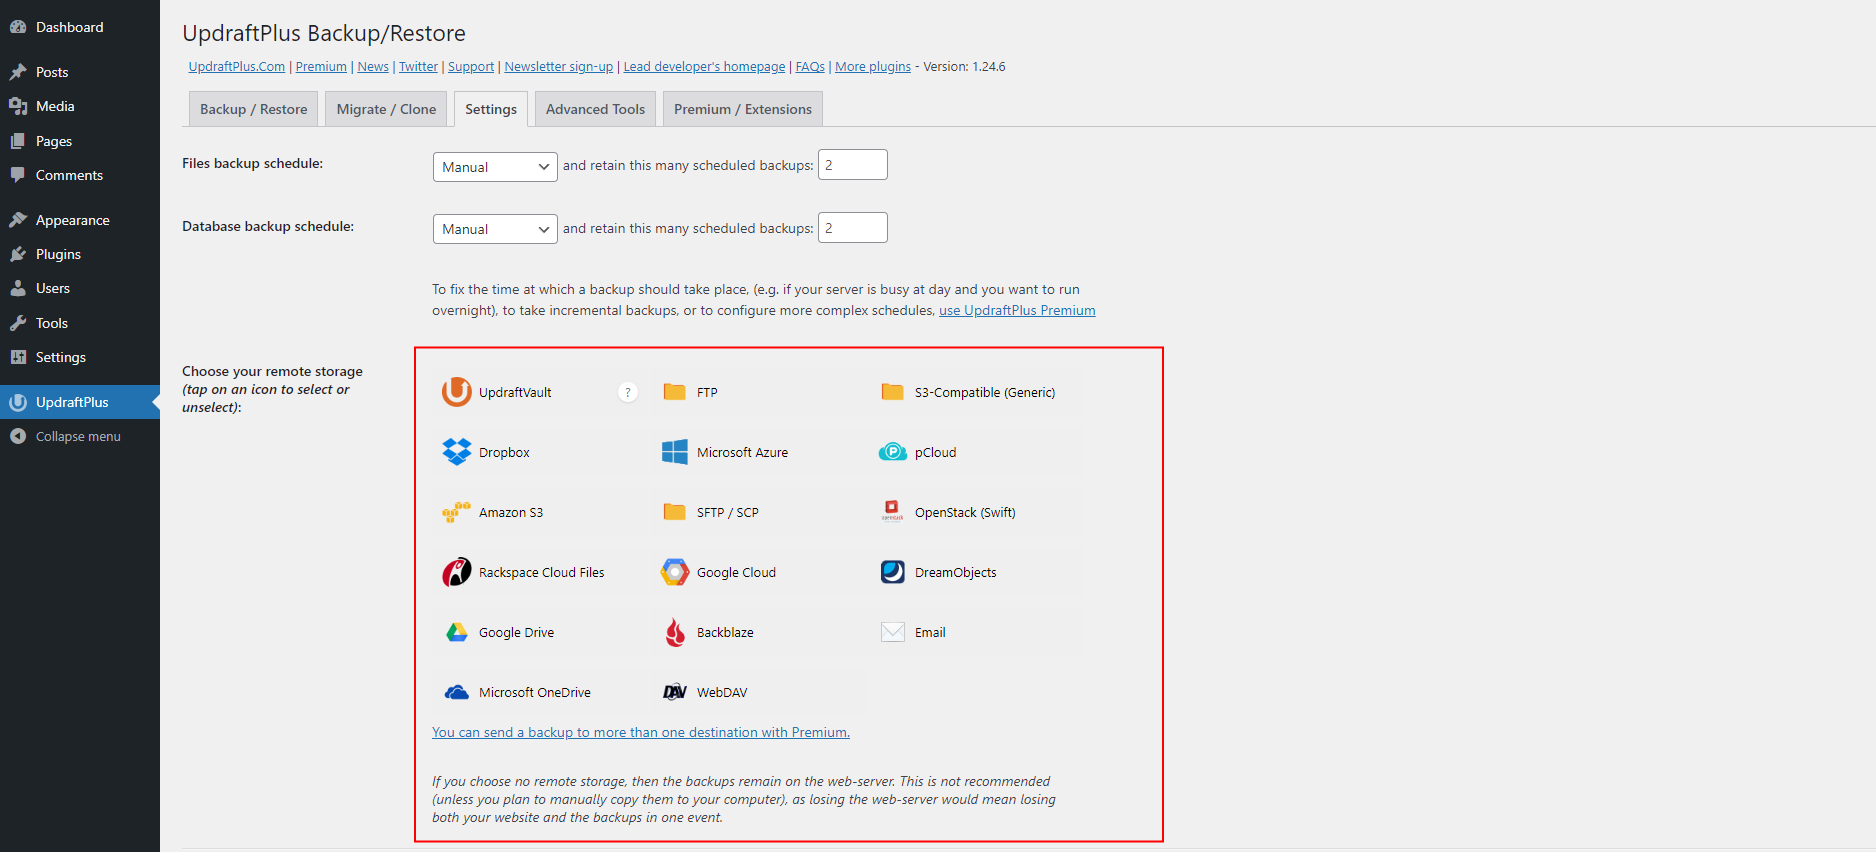Pick Microsoft Azure storage icon
The image size is (1876, 852).
tap(675, 452)
